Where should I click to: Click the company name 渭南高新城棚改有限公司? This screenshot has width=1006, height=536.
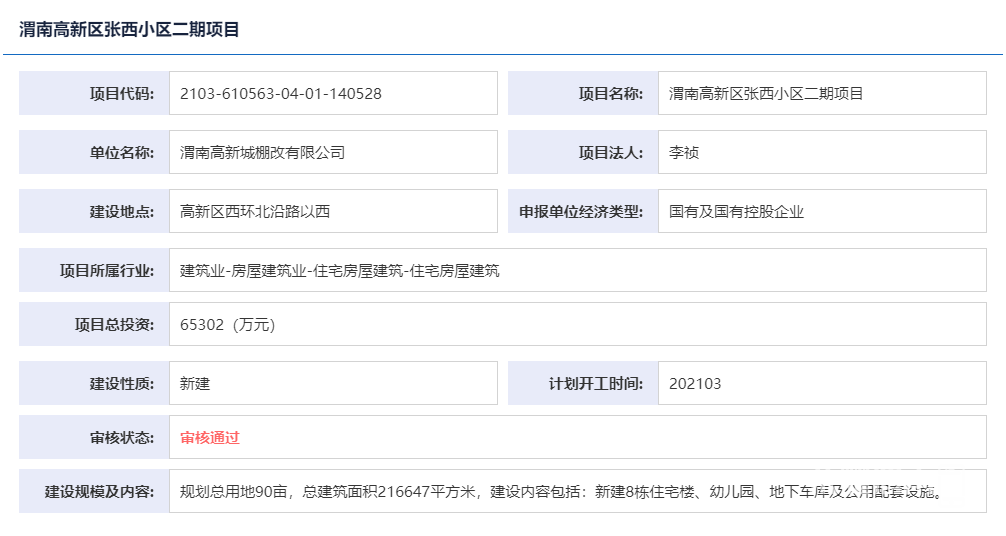(x=262, y=153)
